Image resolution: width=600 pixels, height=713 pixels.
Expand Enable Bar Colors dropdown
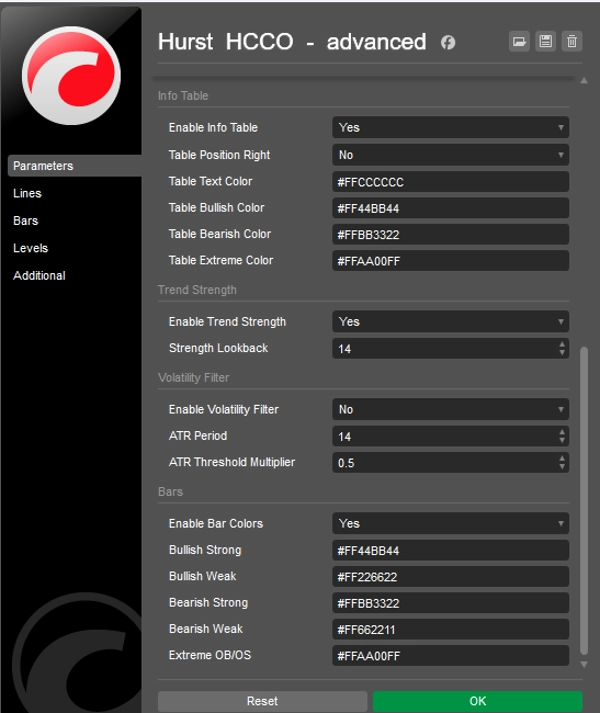click(450, 524)
